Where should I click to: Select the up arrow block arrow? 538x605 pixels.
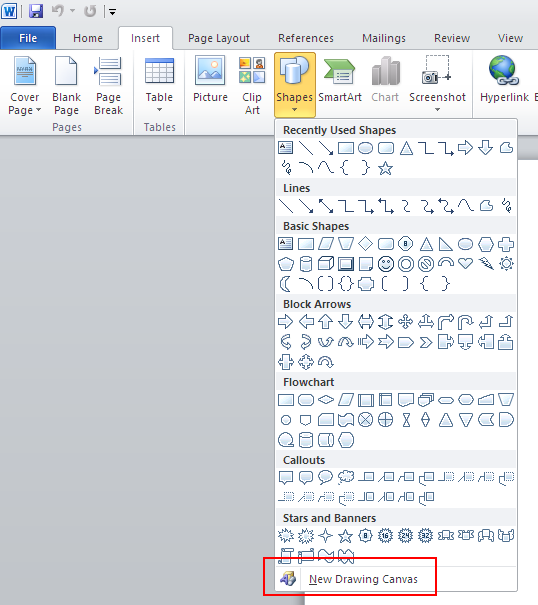tap(326, 321)
